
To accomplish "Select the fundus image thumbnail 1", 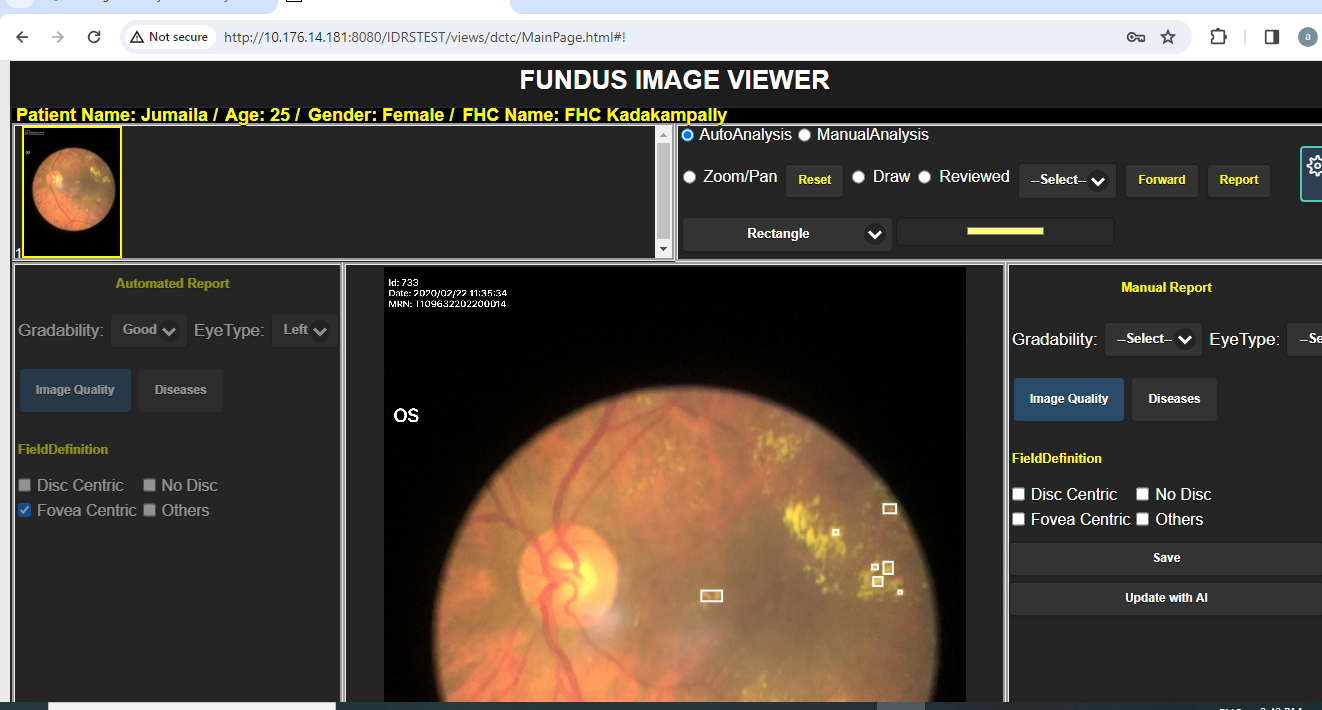I will (72, 192).
